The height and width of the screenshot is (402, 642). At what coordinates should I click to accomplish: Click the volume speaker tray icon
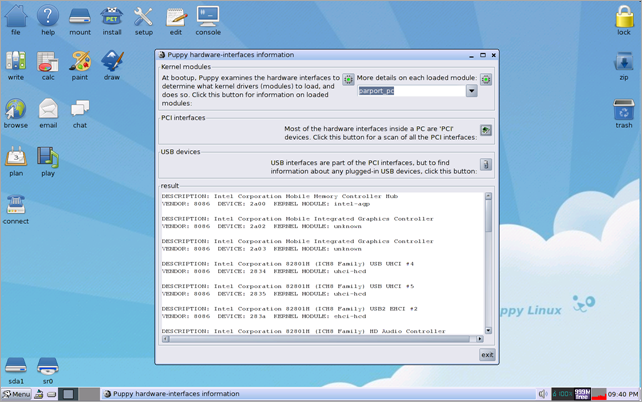[x=543, y=394]
